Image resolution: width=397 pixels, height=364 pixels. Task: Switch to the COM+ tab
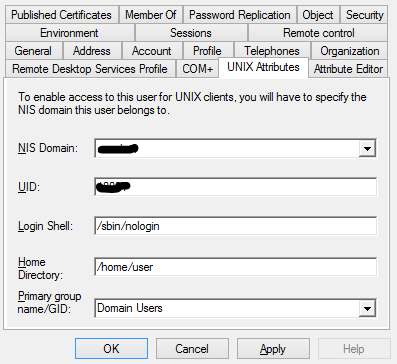click(x=198, y=69)
